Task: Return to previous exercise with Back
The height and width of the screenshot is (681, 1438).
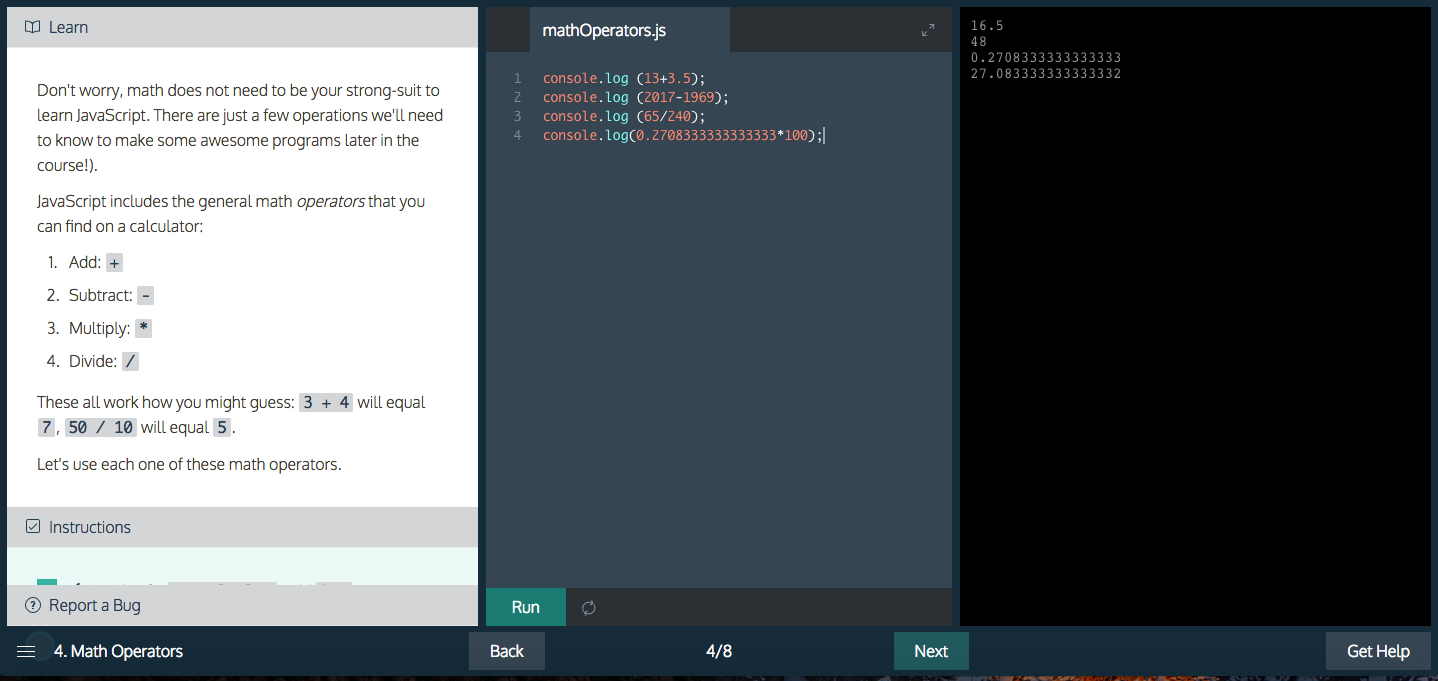Action: pyautogui.click(x=507, y=651)
